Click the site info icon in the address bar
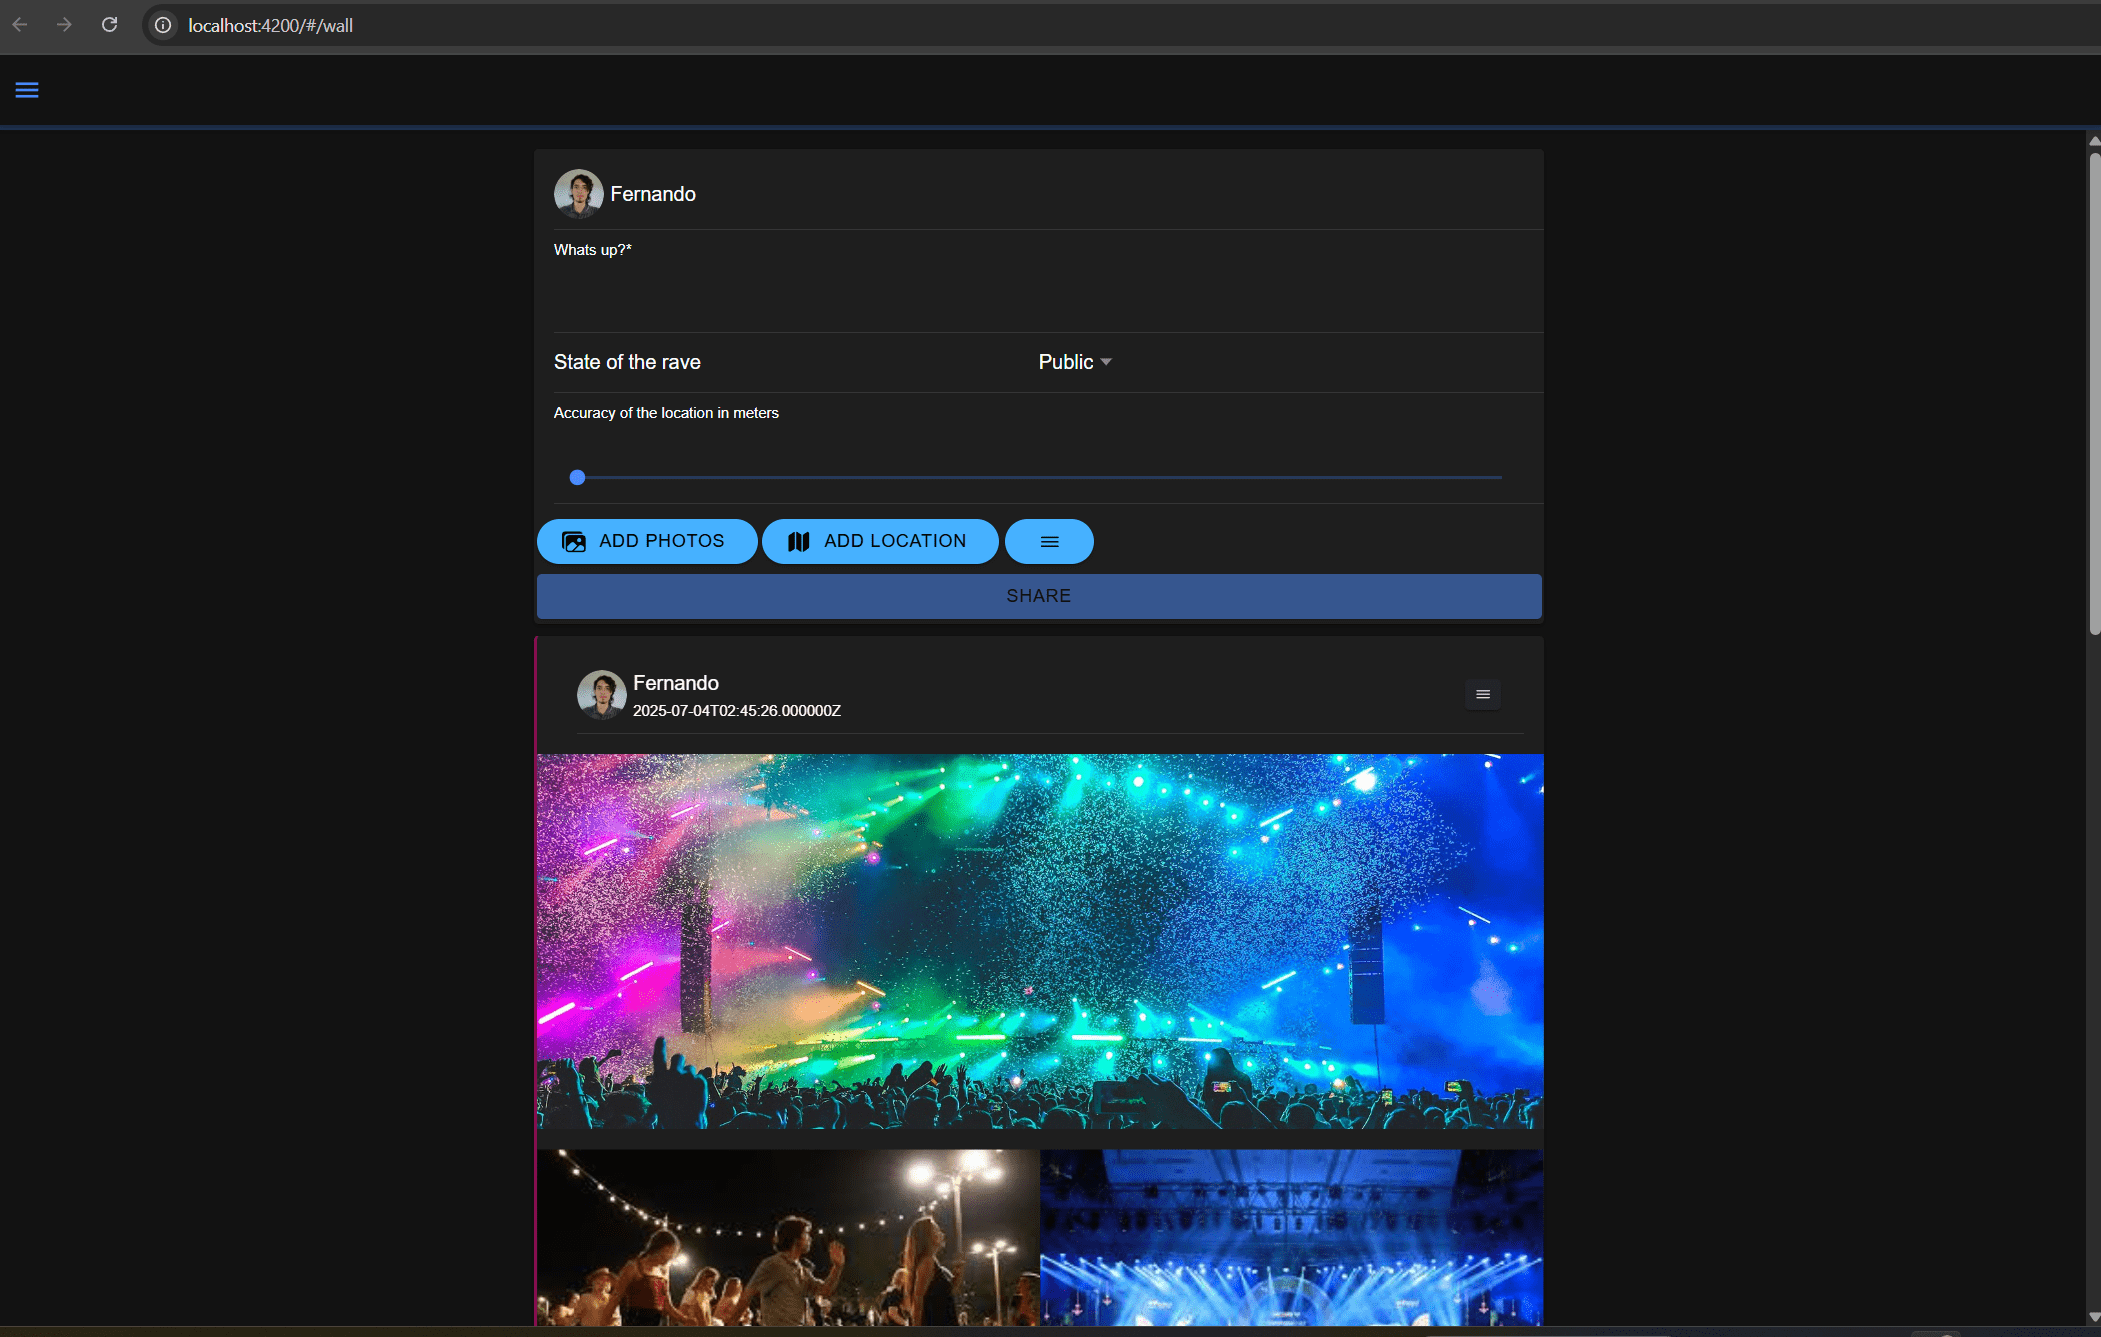 coord(162,25)
